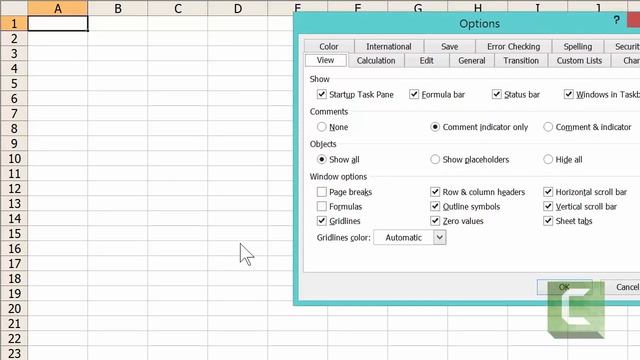
Task: Go to the Custom Lists tab
Action: click(x=579, y=60)
